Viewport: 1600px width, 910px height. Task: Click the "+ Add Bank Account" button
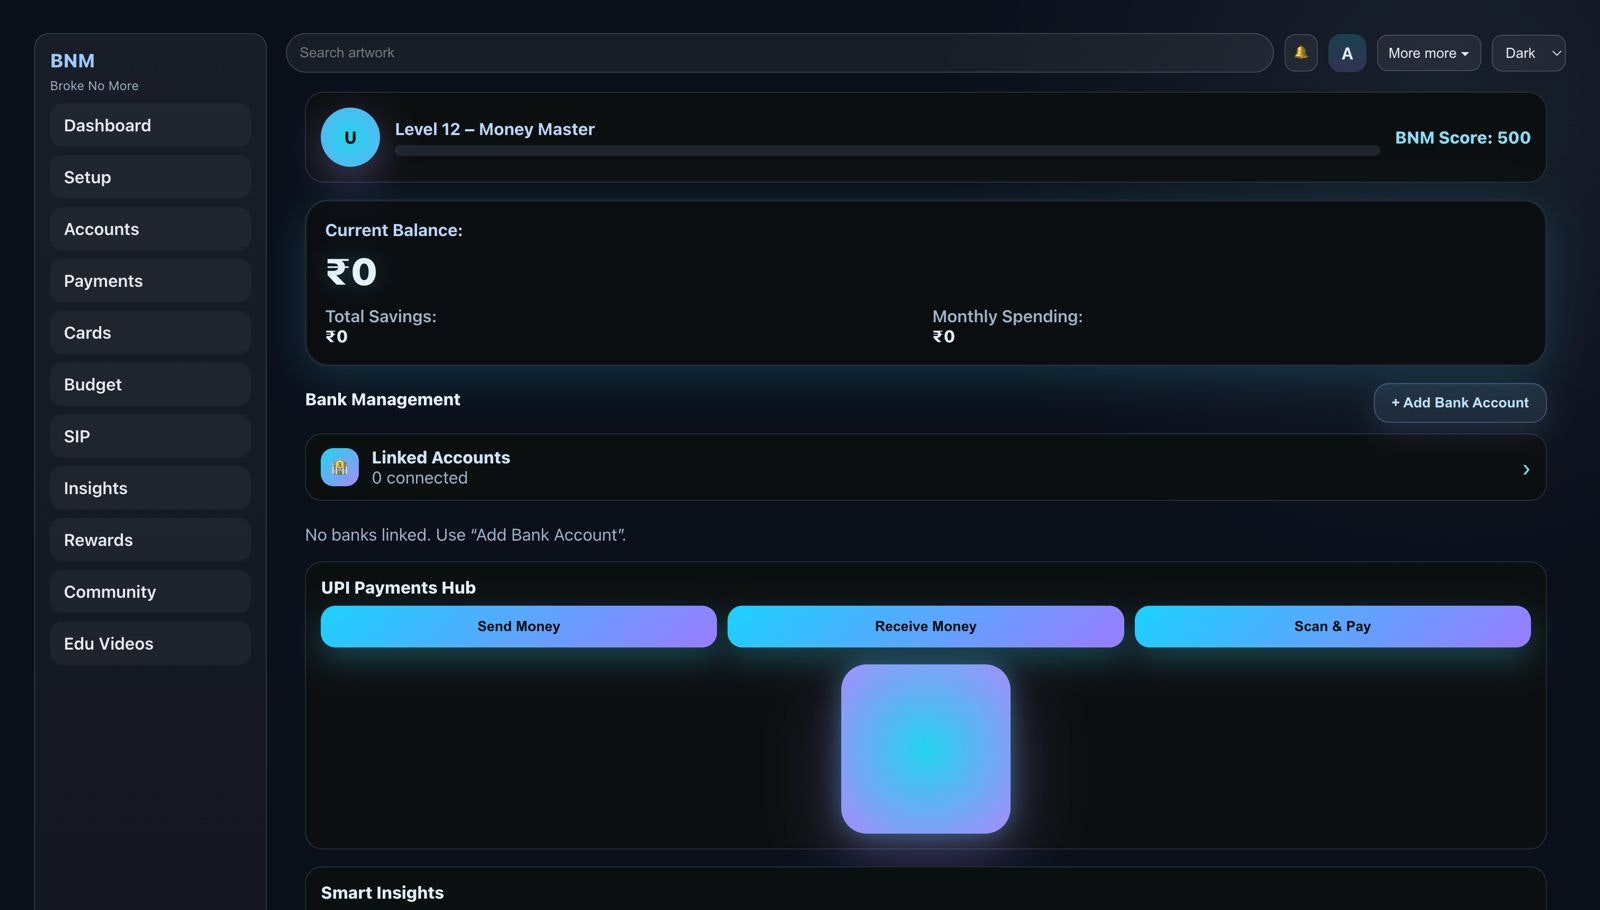click(1458, 402)
